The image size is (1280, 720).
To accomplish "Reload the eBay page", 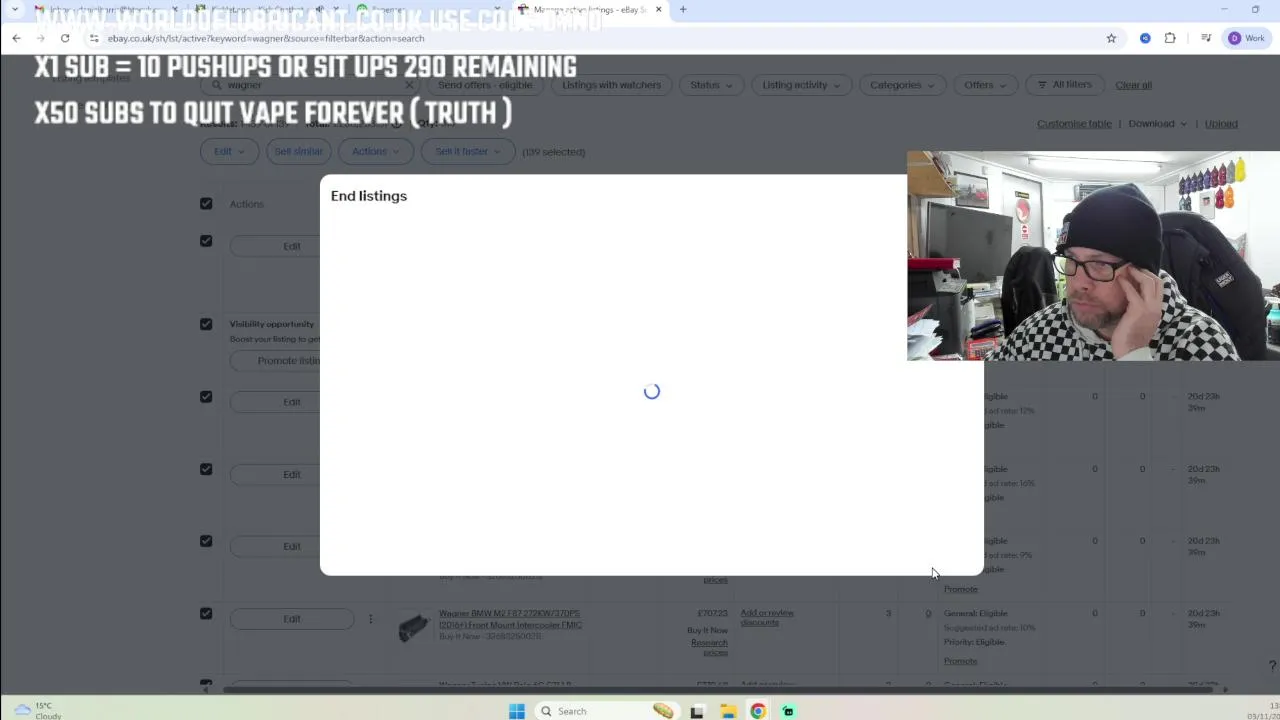I will tap(65, 38).
